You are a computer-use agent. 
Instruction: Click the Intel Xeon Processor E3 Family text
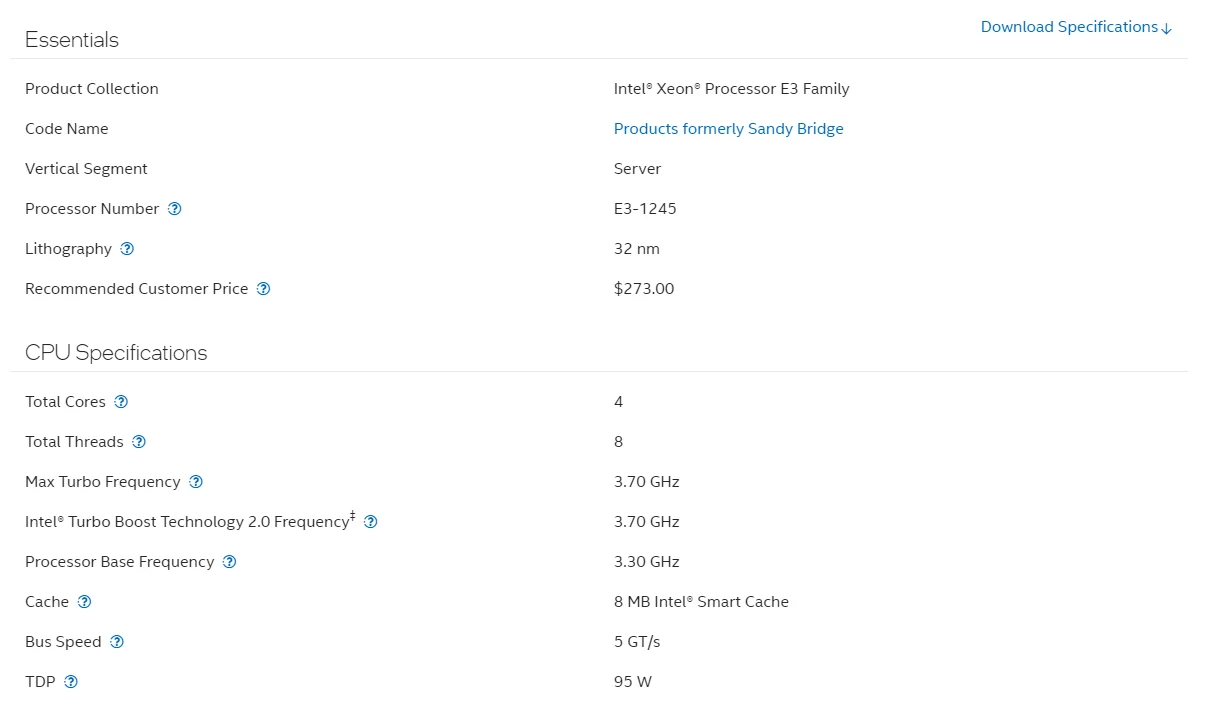pos(731,89)
